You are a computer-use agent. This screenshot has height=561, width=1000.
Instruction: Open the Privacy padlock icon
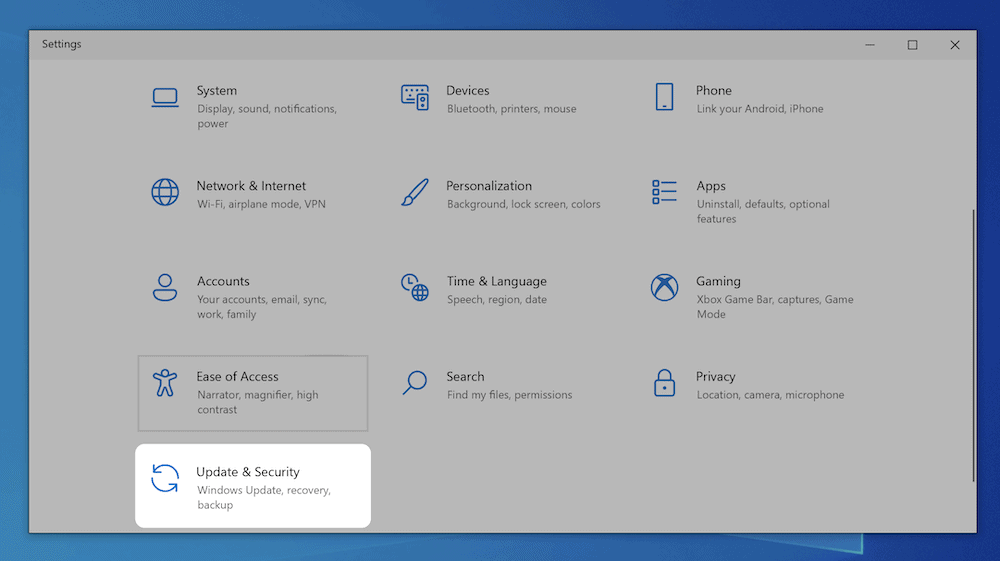664,383
